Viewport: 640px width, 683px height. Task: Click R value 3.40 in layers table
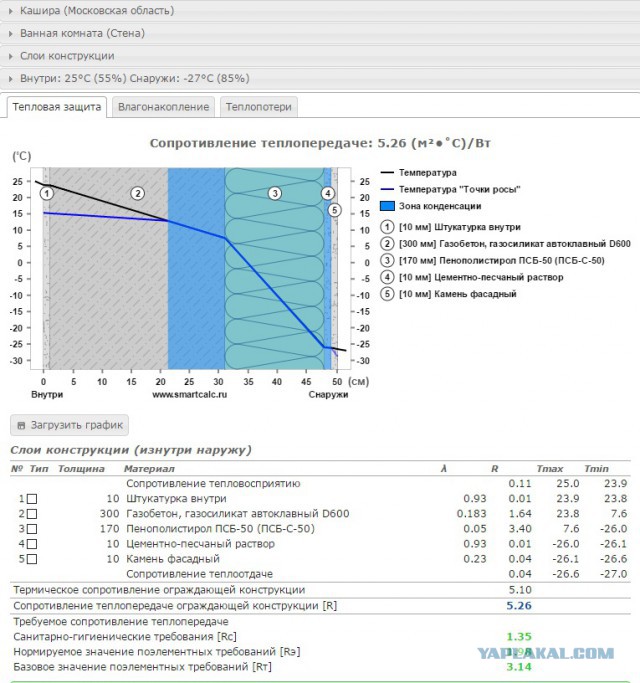click(x=520, y=529)
